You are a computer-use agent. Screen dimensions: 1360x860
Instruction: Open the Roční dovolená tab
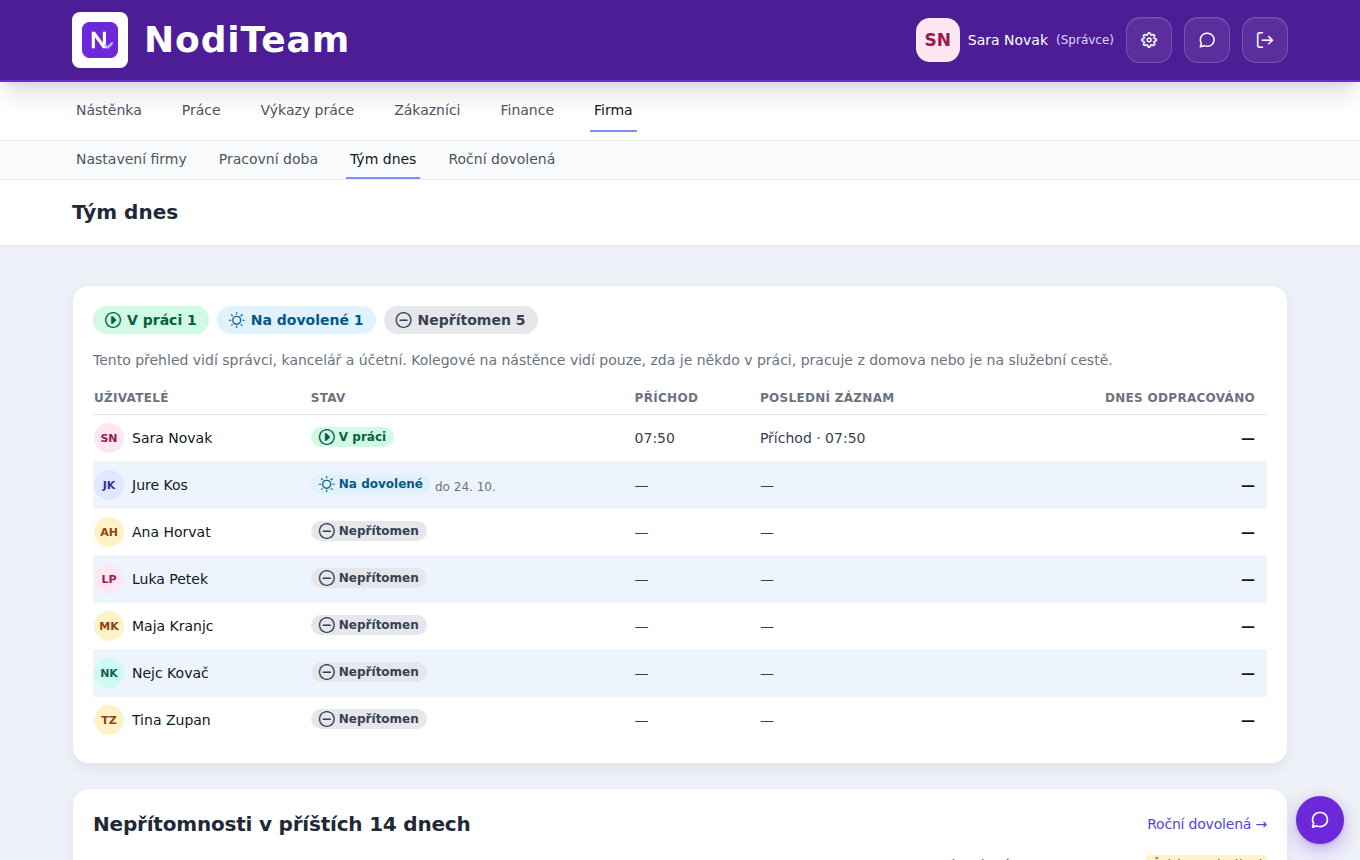tap(502, 159)
